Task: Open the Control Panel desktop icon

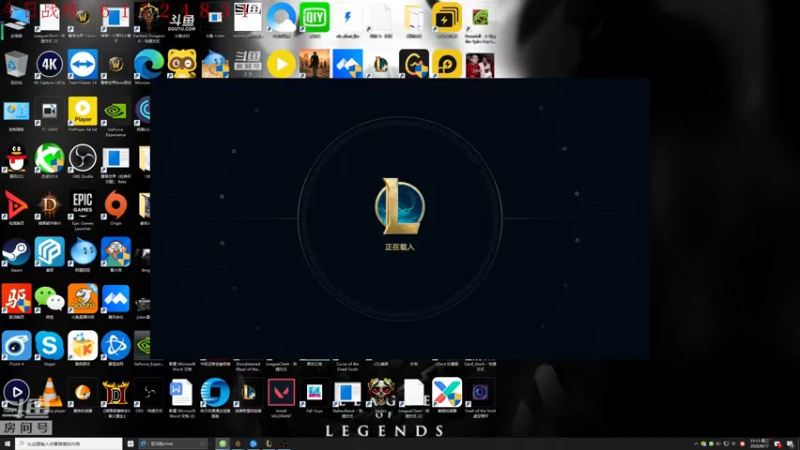Action: [x=16, y=113]
